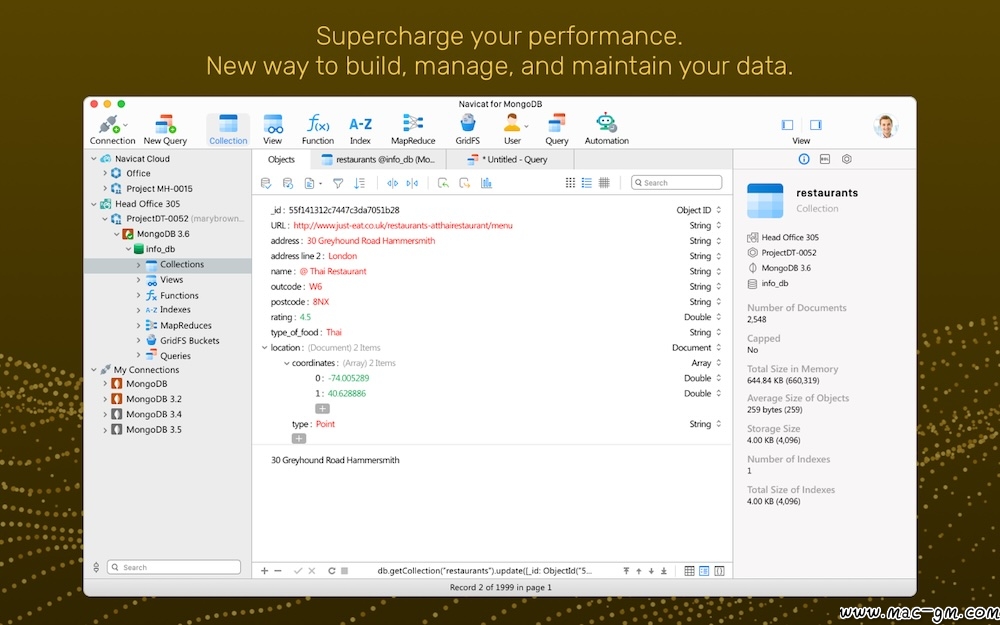Click the just-eat URL value

pos(403,225)
